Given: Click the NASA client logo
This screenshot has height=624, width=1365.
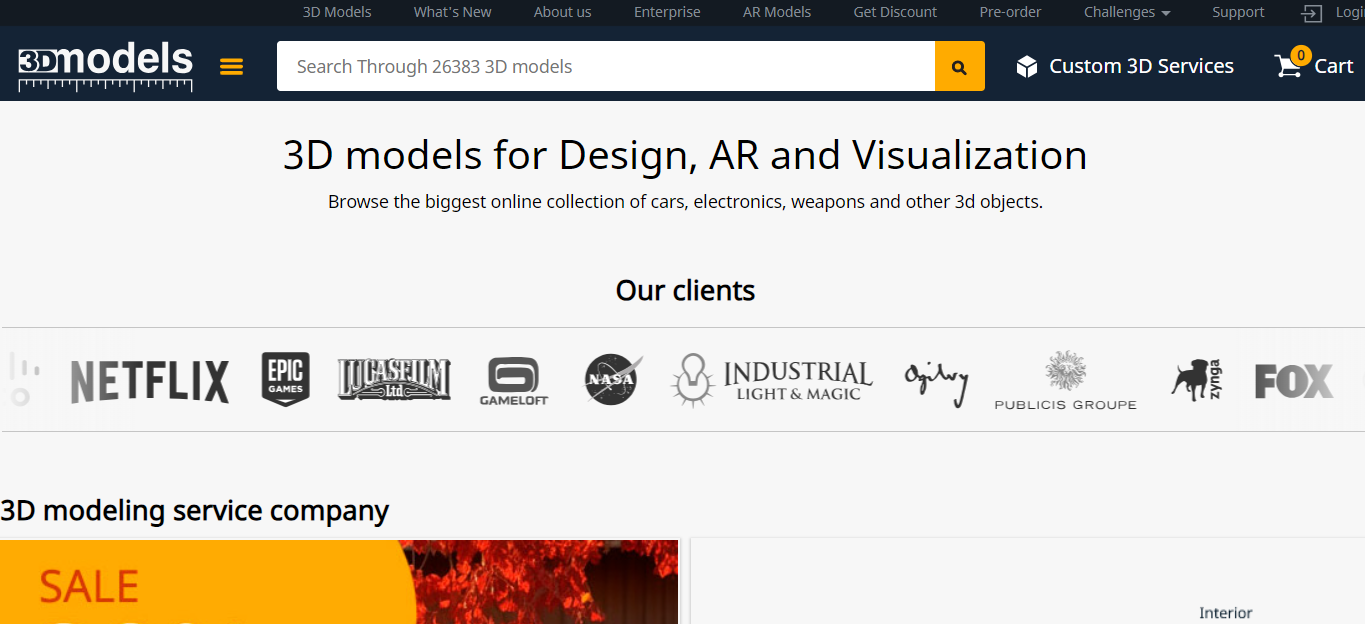Looking at the screenshot, I should click(613, 380).
